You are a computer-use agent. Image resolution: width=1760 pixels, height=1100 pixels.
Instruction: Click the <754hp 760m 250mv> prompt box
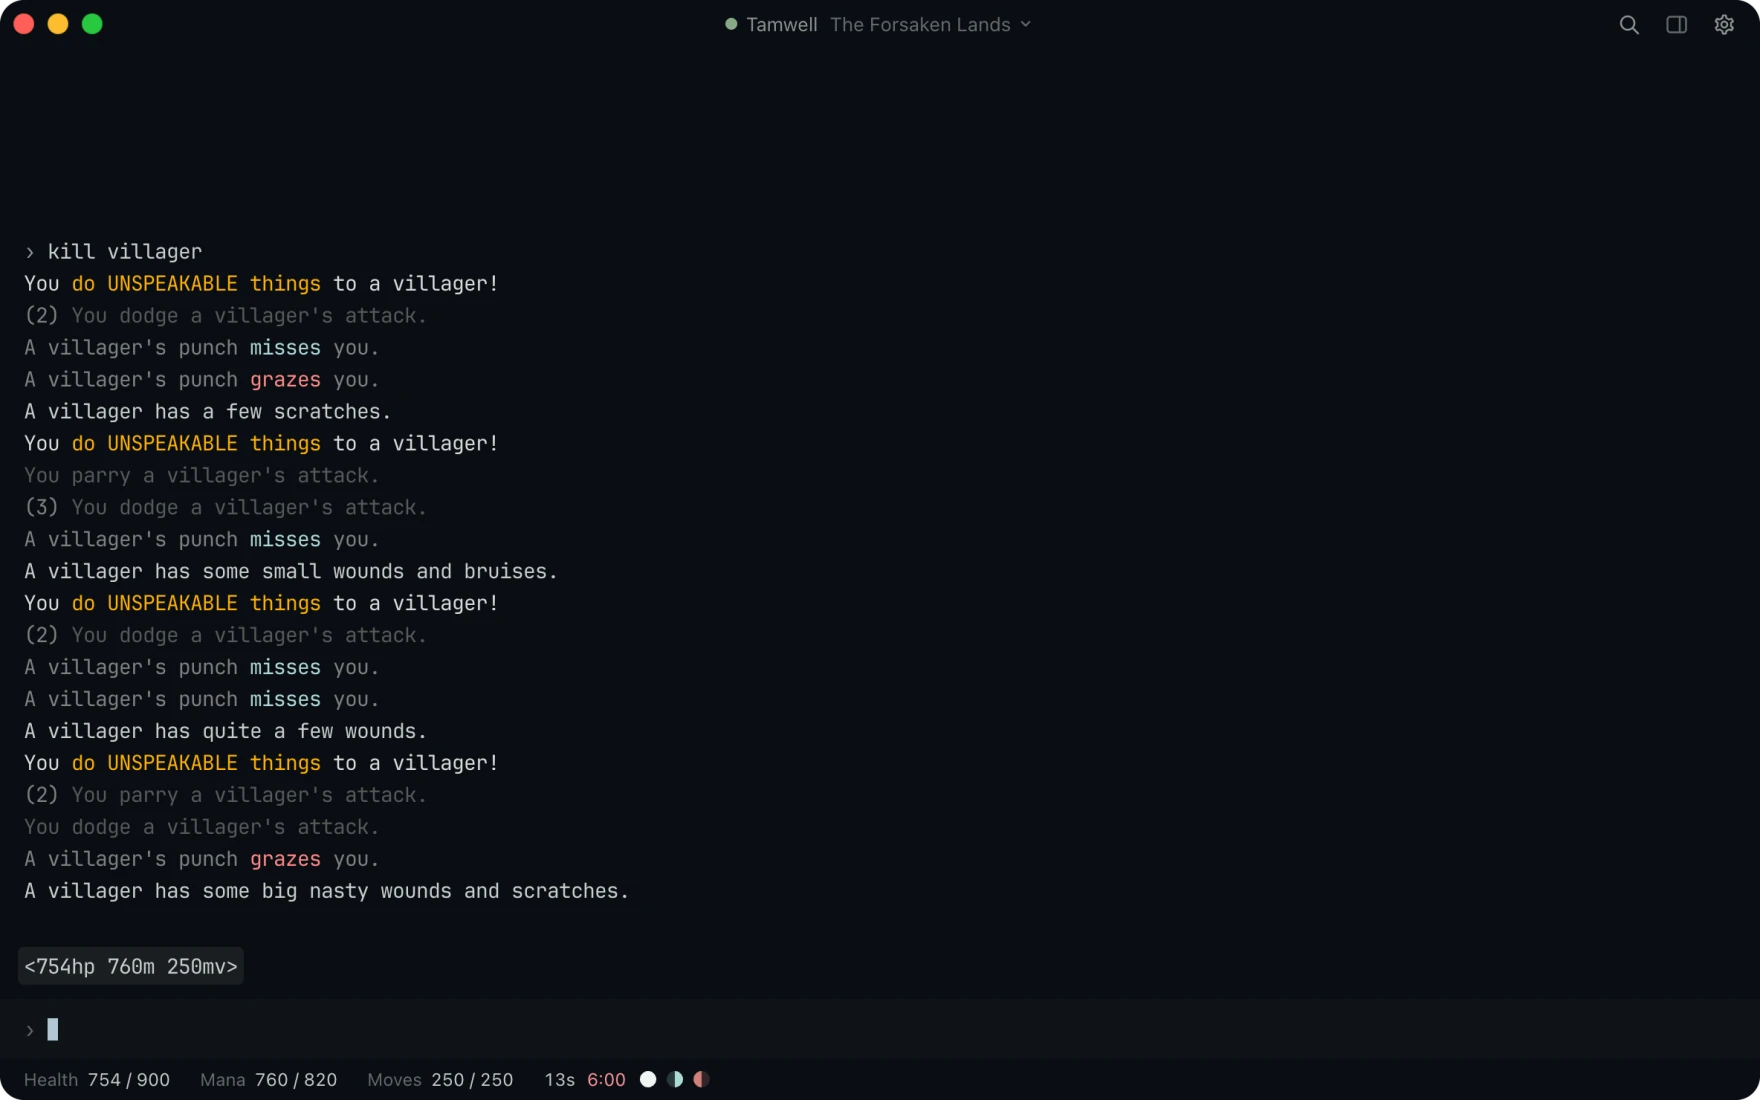pos(131,966)
